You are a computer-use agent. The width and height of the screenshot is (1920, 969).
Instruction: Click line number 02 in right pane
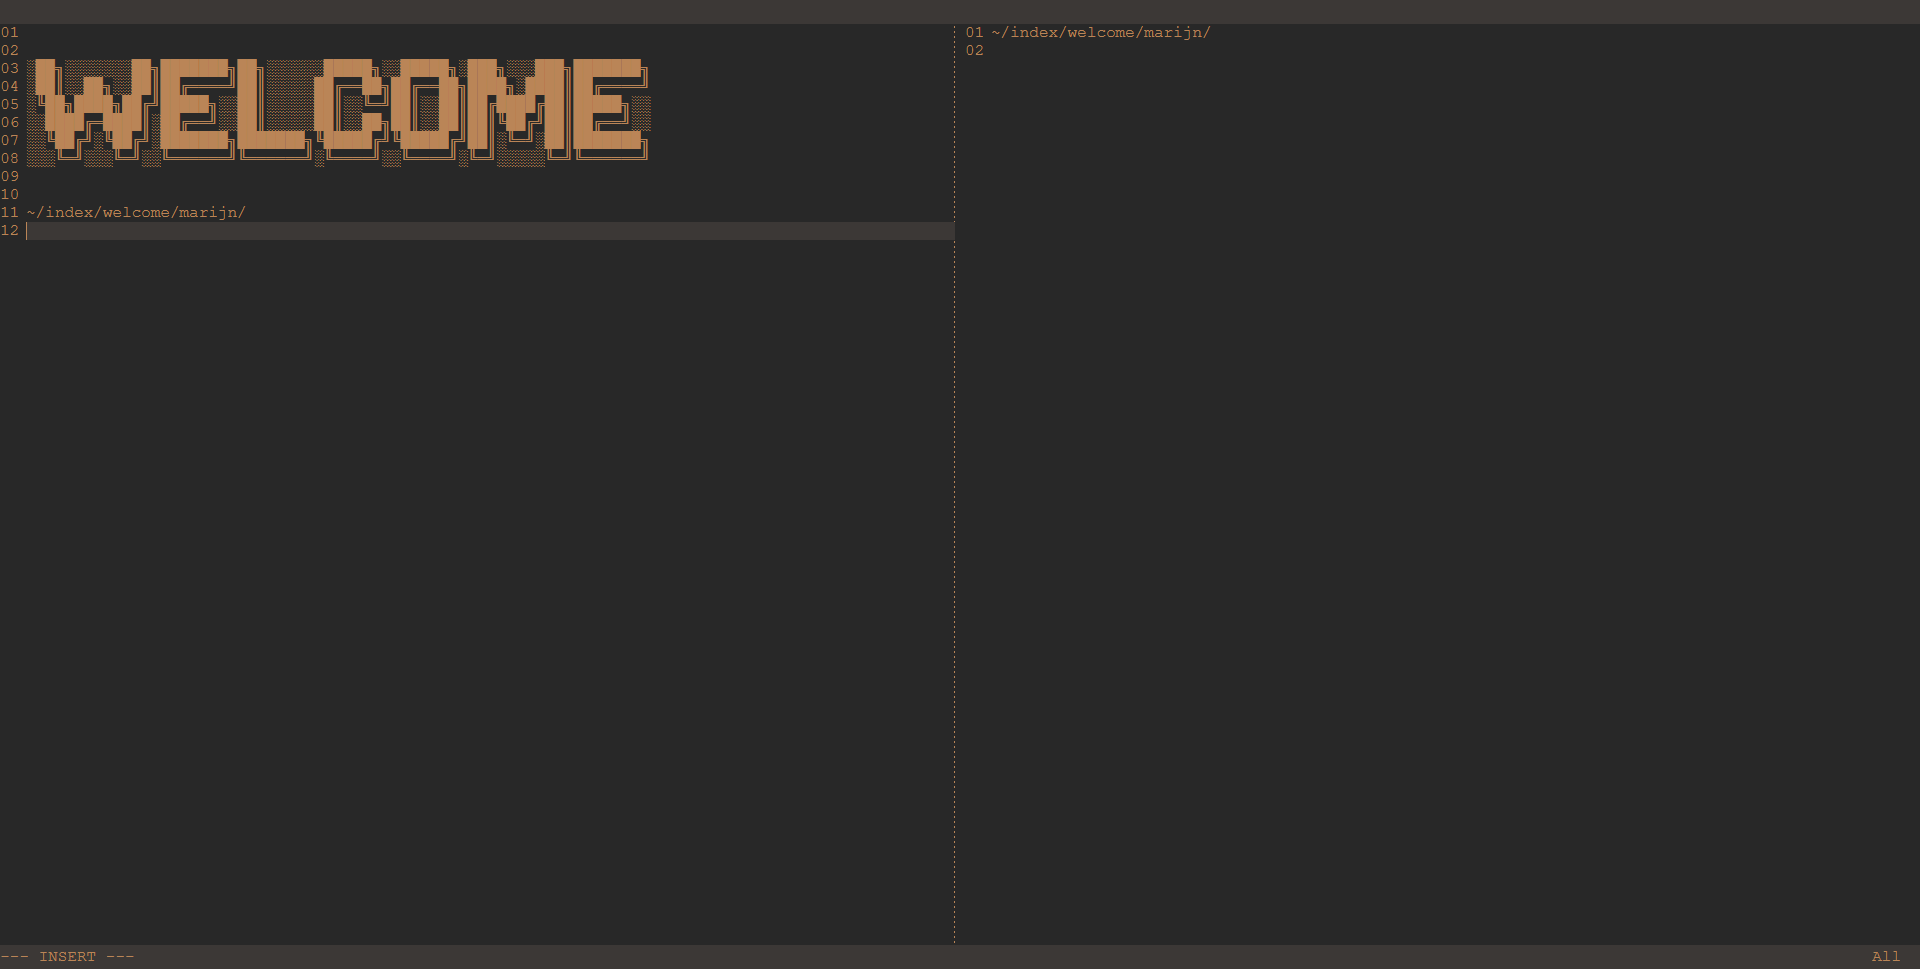[975, 51]
